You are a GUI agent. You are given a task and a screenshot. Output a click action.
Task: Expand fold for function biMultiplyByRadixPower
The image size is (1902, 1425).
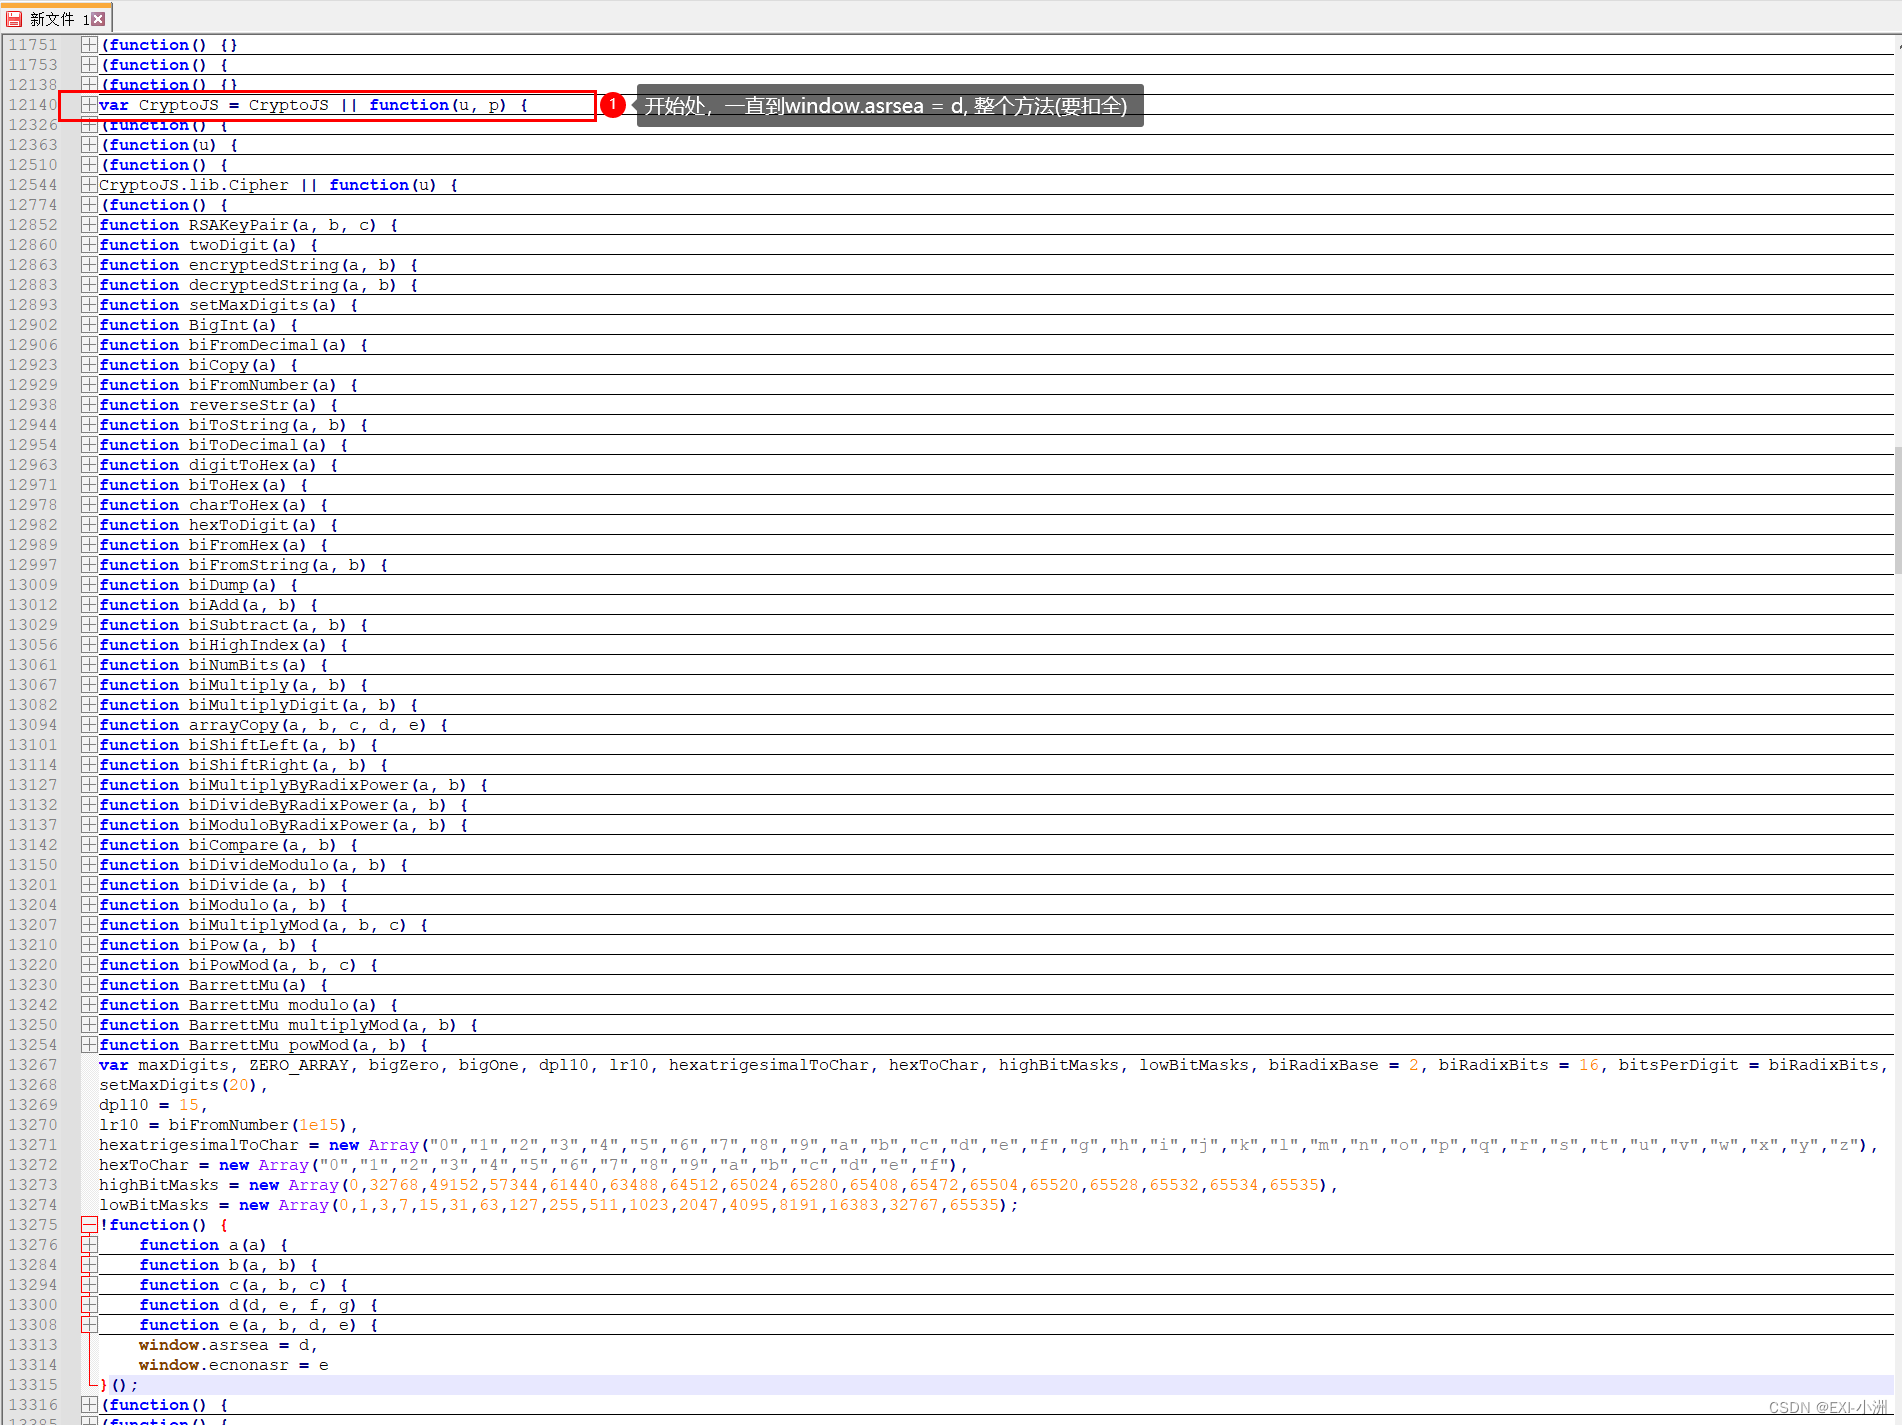point(89,785)
